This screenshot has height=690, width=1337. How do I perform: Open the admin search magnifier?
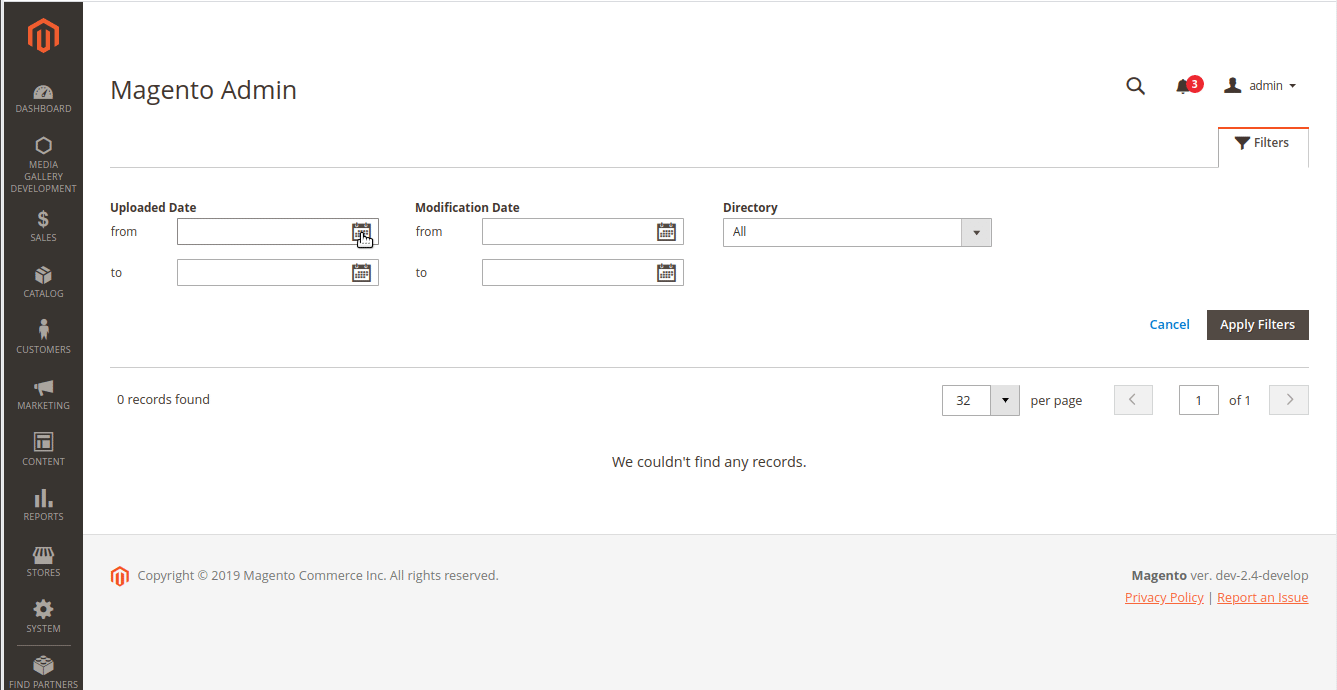1135,85
